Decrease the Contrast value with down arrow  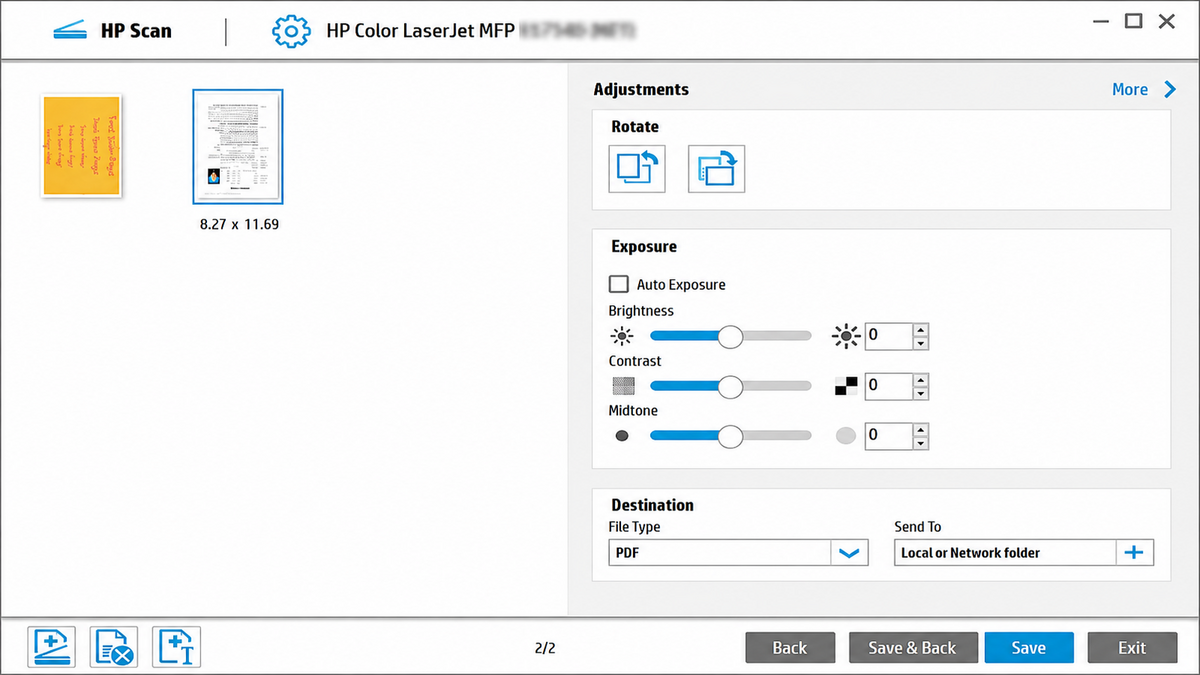(921, 392)
